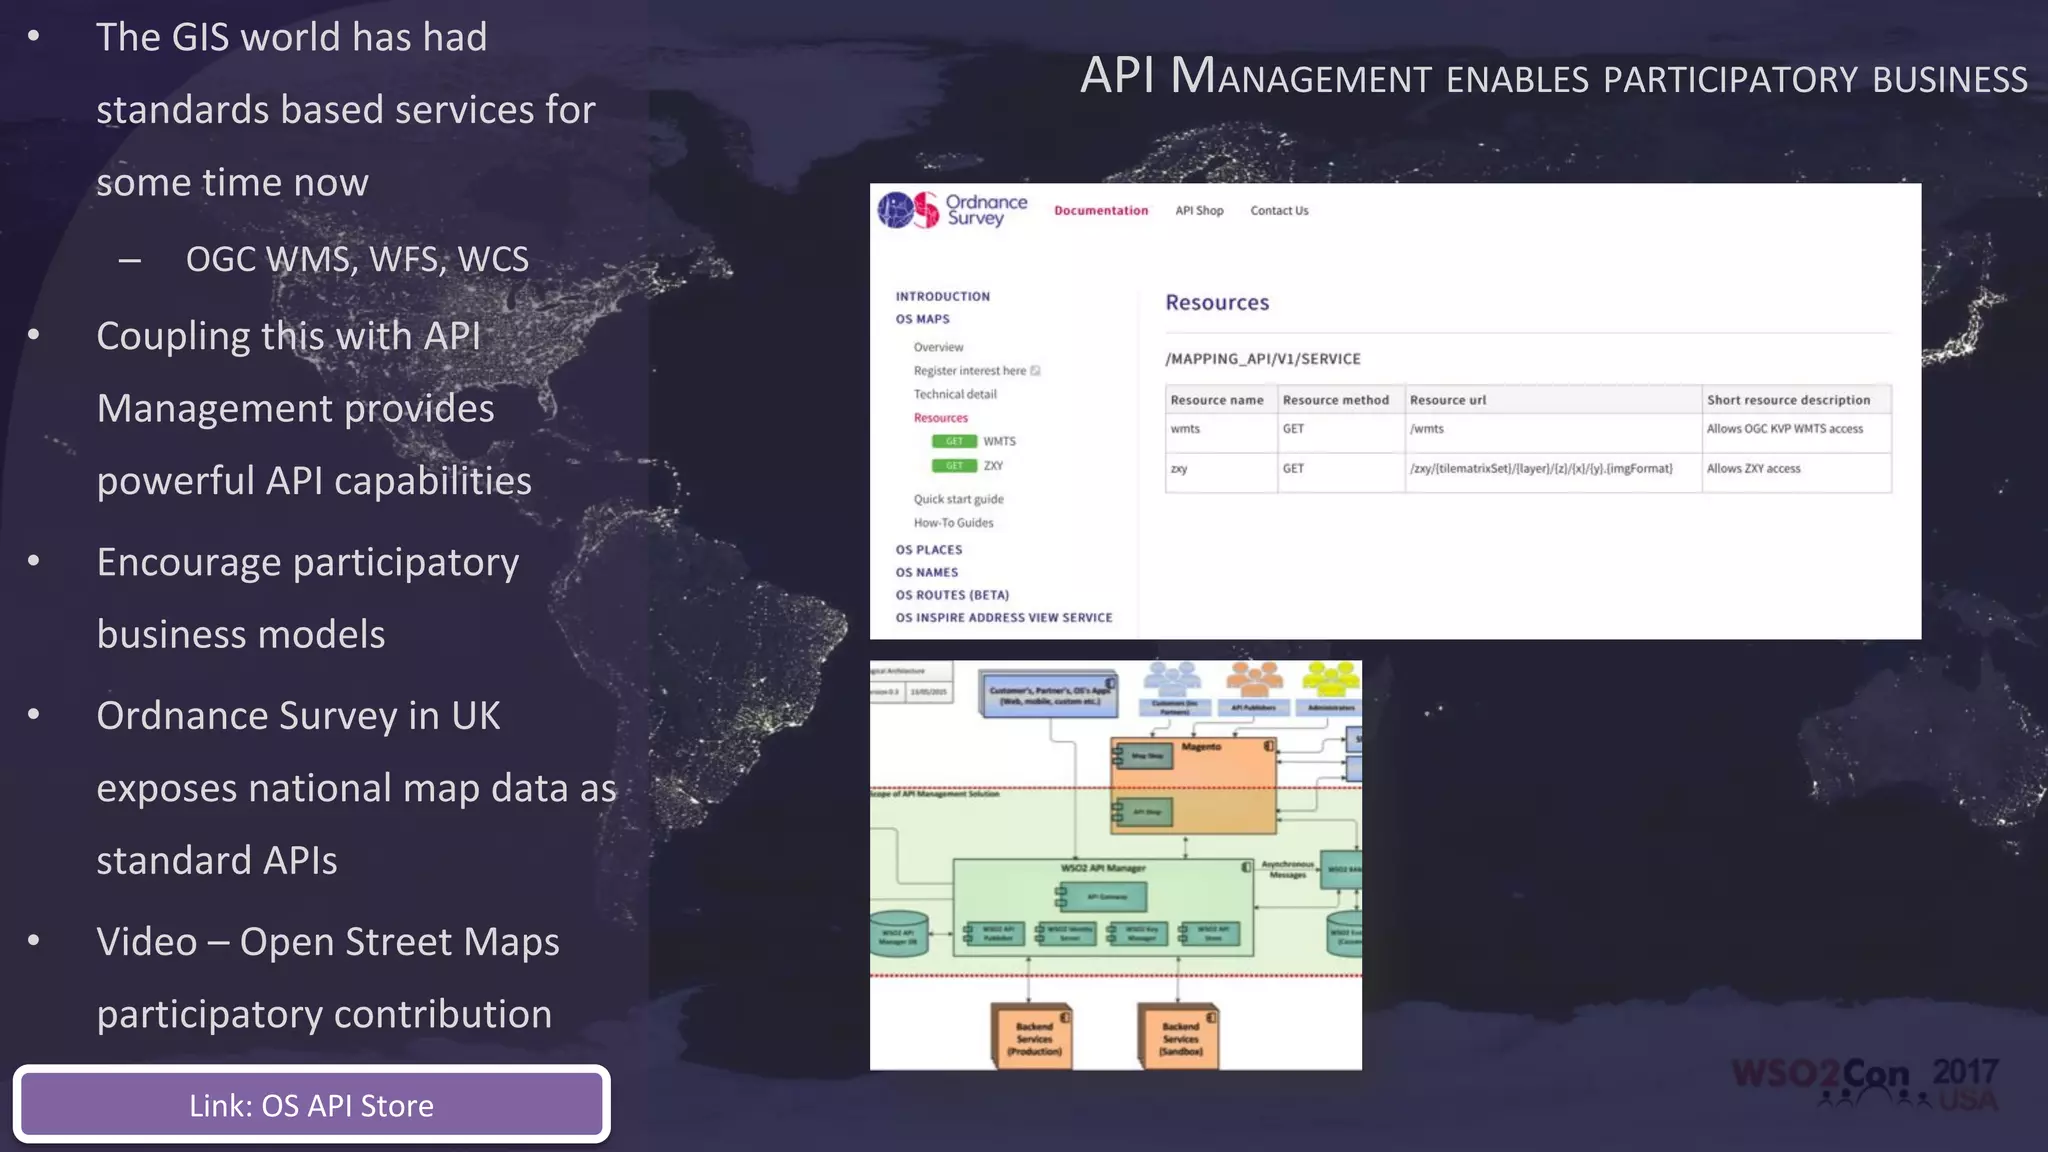Click 'Asynchronous Messages' label in diagram
Viewport: 2048px width, 1152px height.
pos(1287,869)
